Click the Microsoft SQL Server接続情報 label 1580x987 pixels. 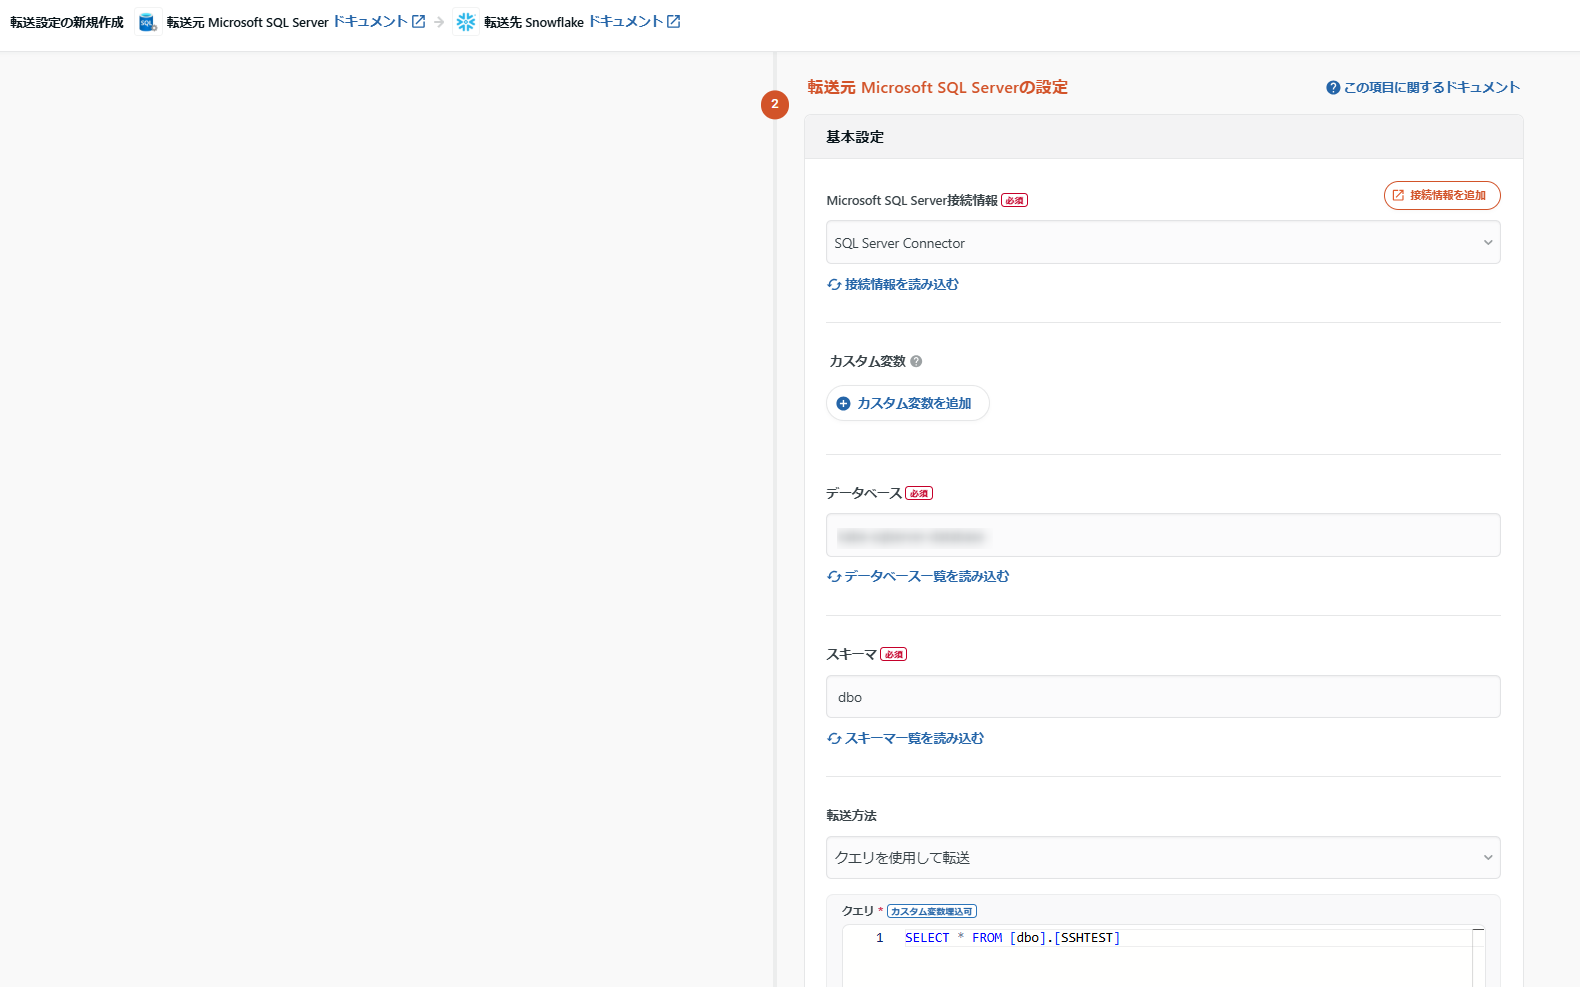click(x=912, y=201)
